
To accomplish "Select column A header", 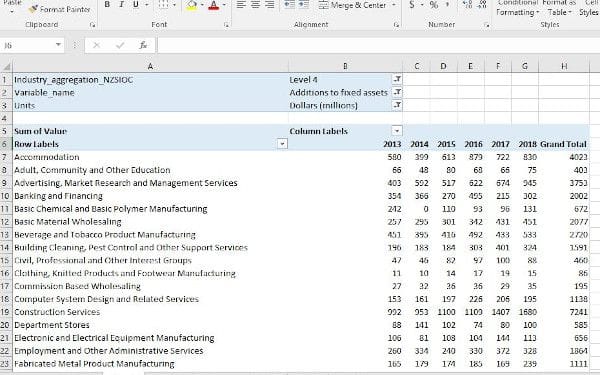I will tap(150, 66).
